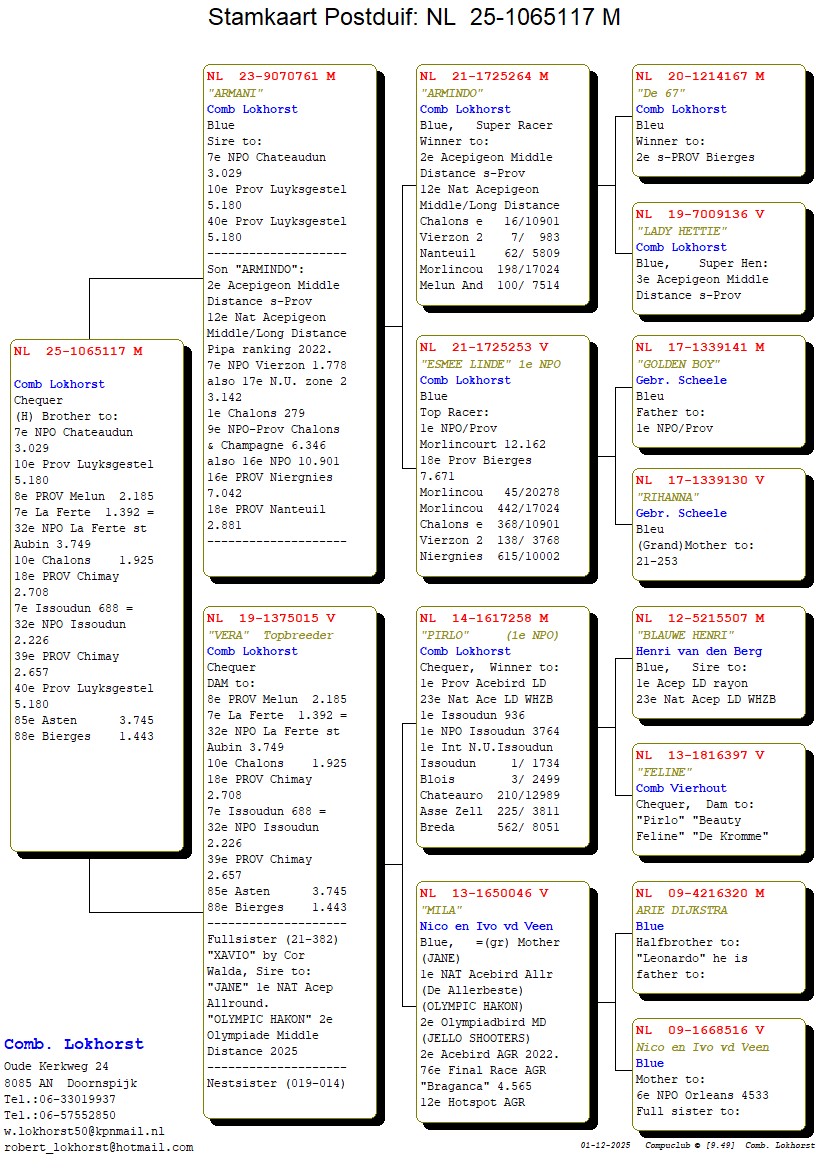Open the "ARMINDO" pedigree box name
The image size is (816, 1172).
click(x=452, y=93)
